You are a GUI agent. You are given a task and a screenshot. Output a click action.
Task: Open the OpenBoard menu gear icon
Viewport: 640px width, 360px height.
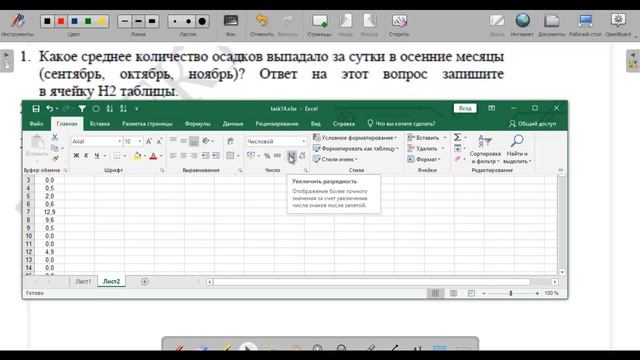point(618,20)
